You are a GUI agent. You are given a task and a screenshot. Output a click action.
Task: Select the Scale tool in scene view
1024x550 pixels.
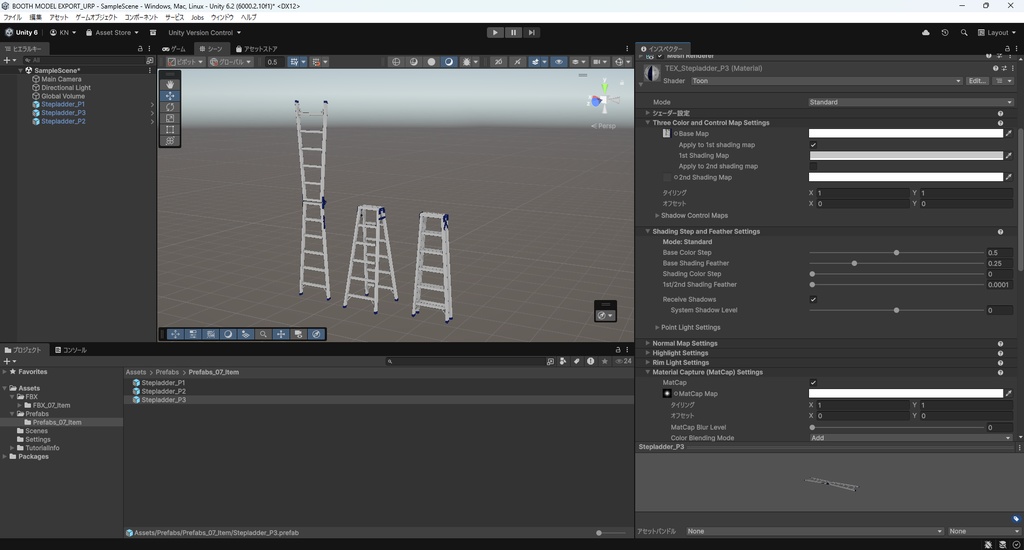point(170,118)
